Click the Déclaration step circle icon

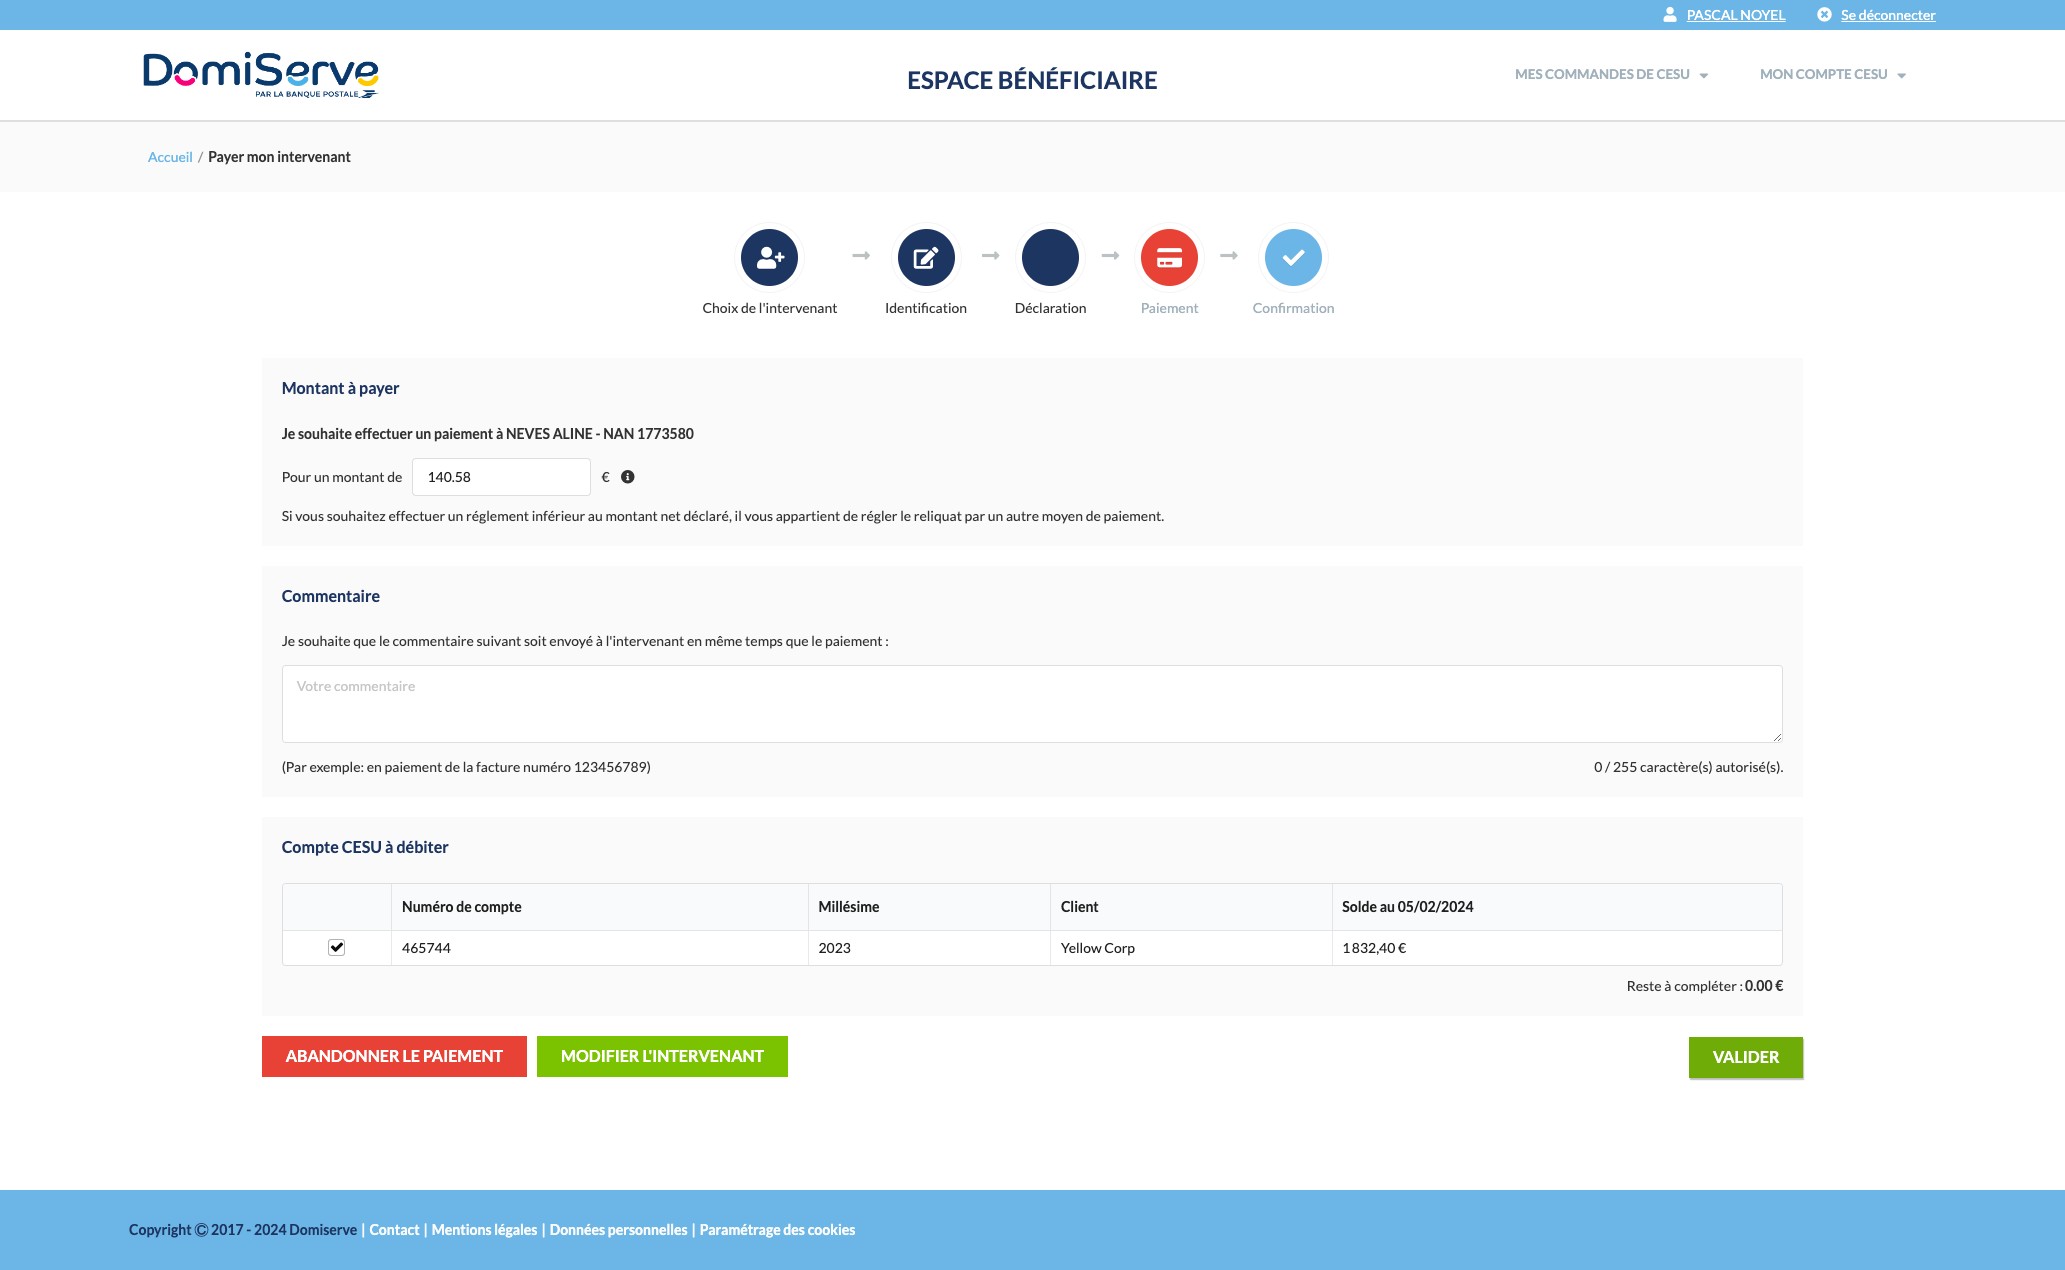[x=1050, y=257]
